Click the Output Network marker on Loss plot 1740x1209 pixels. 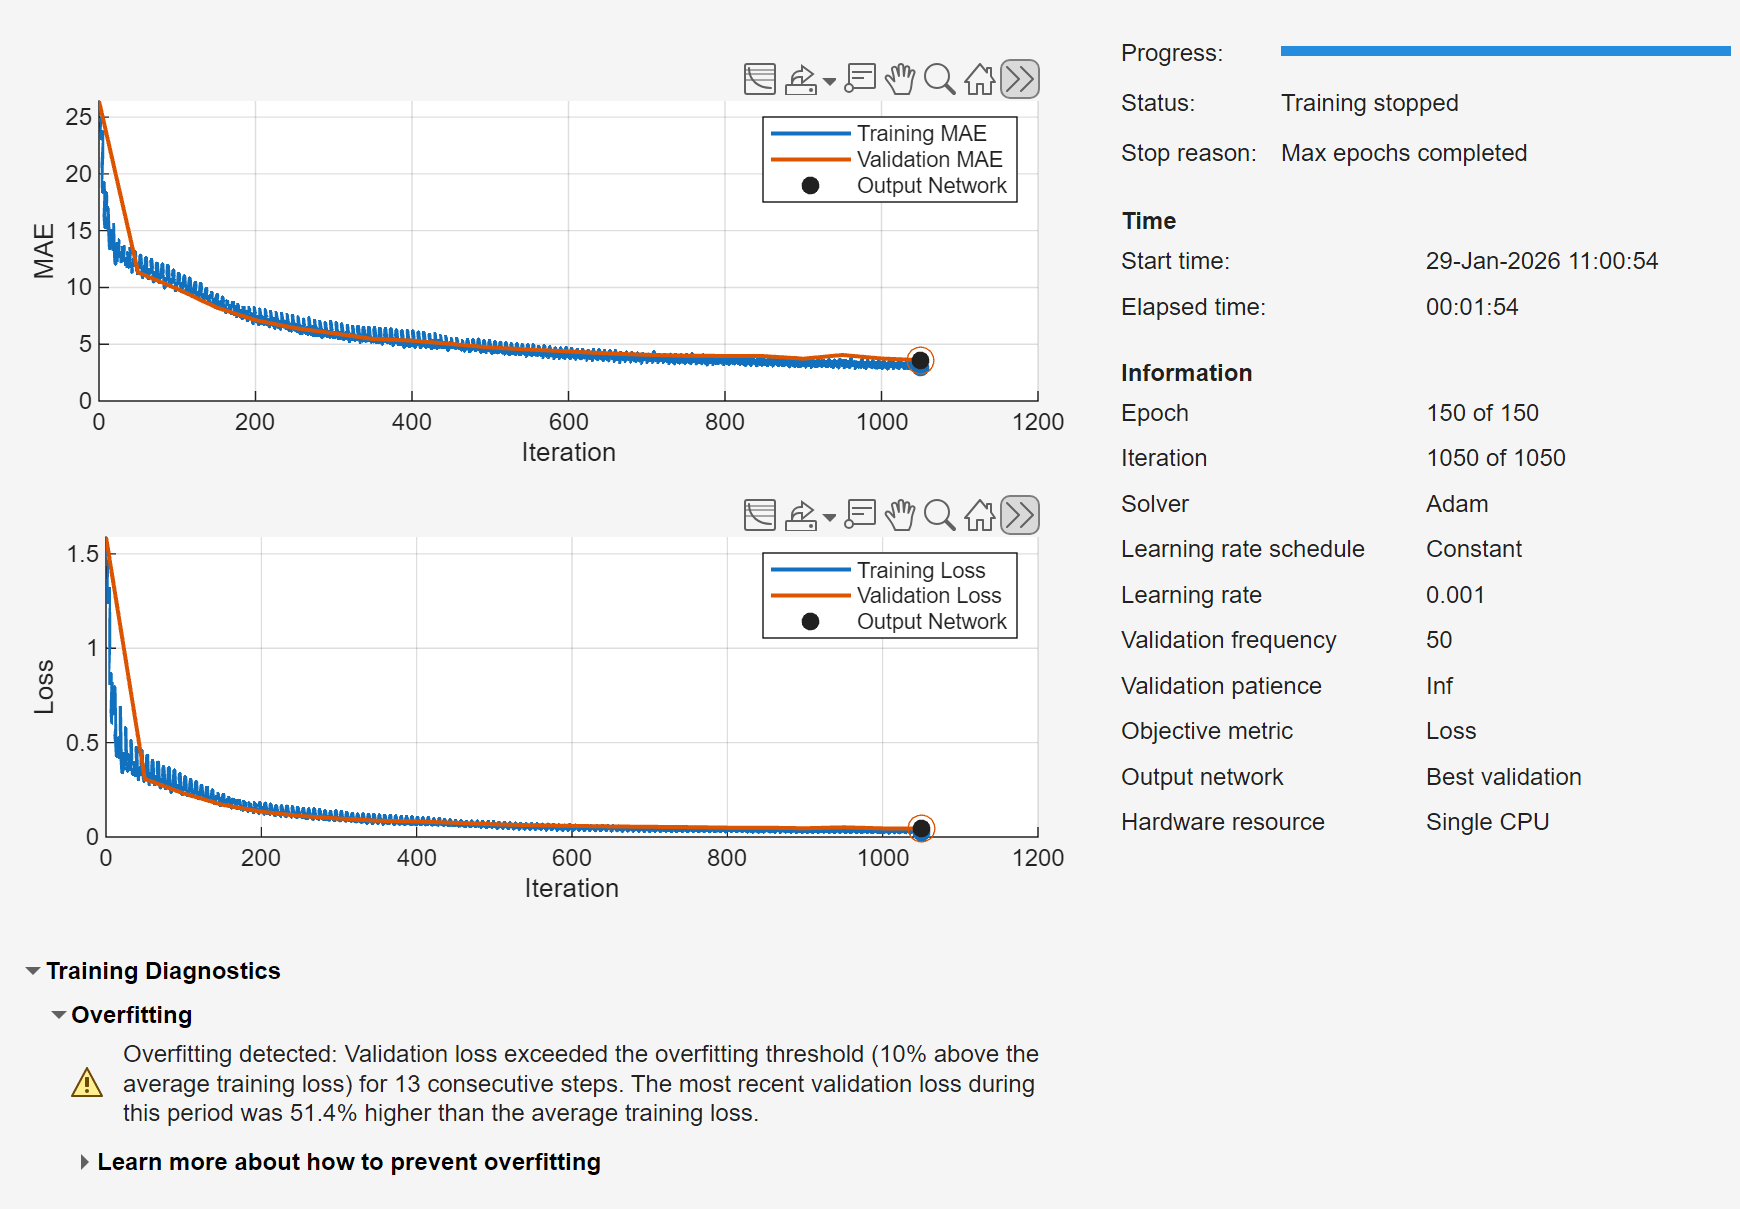(921, 829)
